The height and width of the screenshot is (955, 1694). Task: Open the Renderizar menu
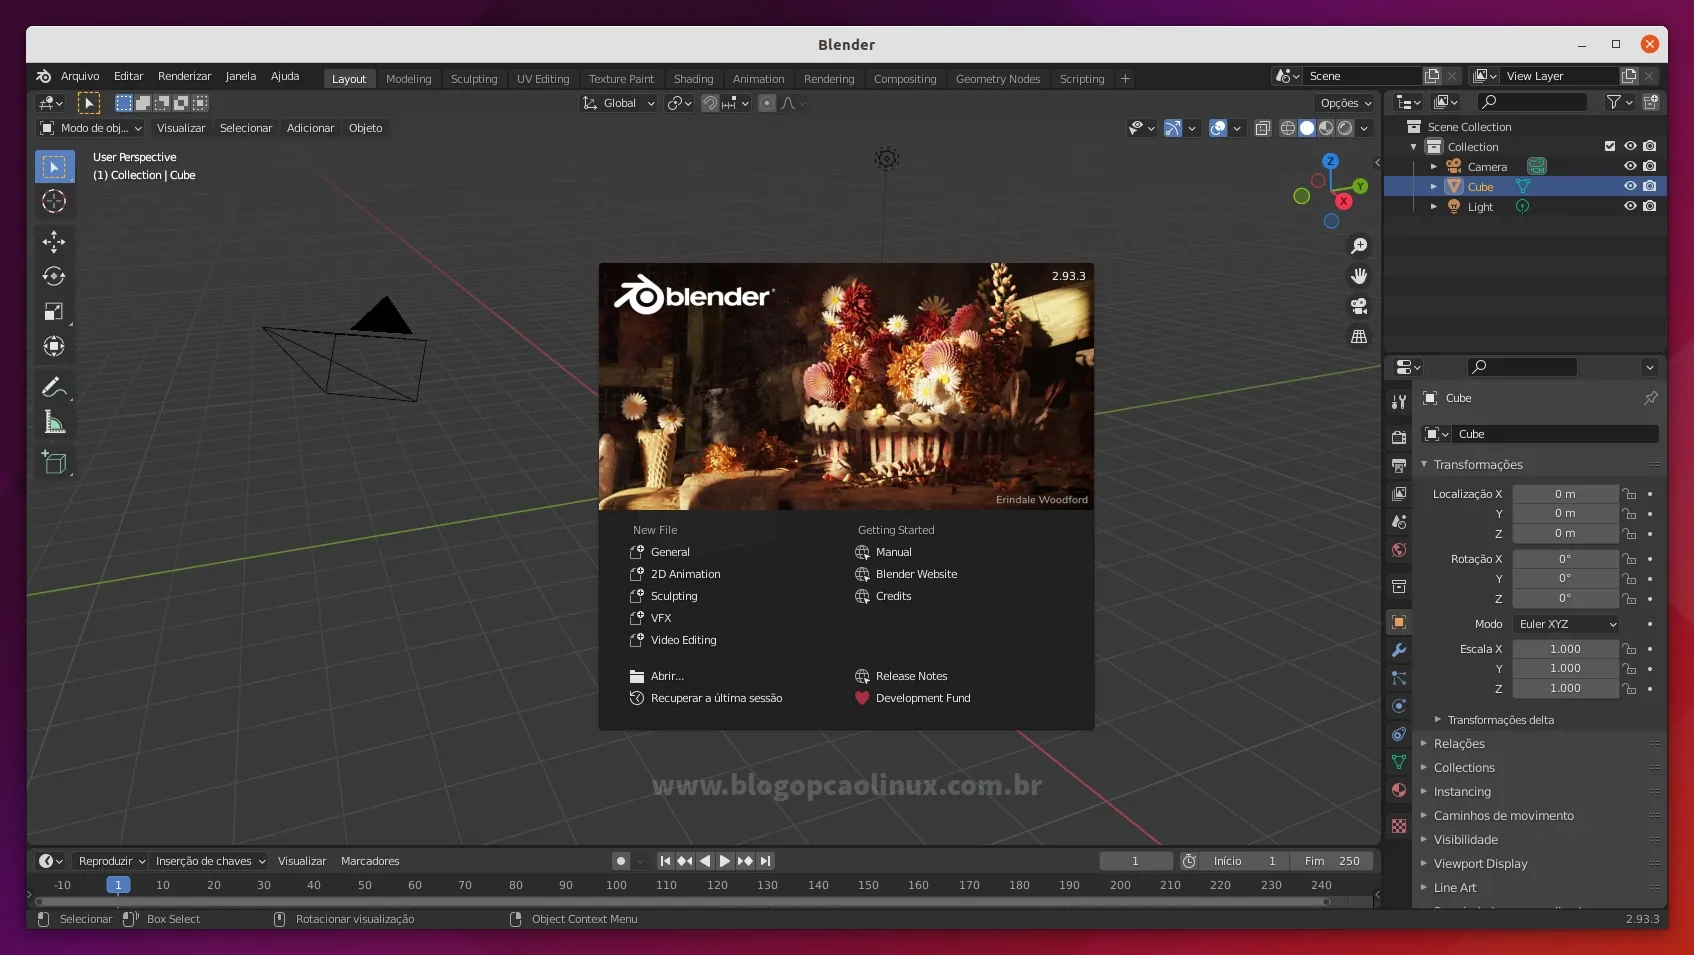click(x=184, y=76)
